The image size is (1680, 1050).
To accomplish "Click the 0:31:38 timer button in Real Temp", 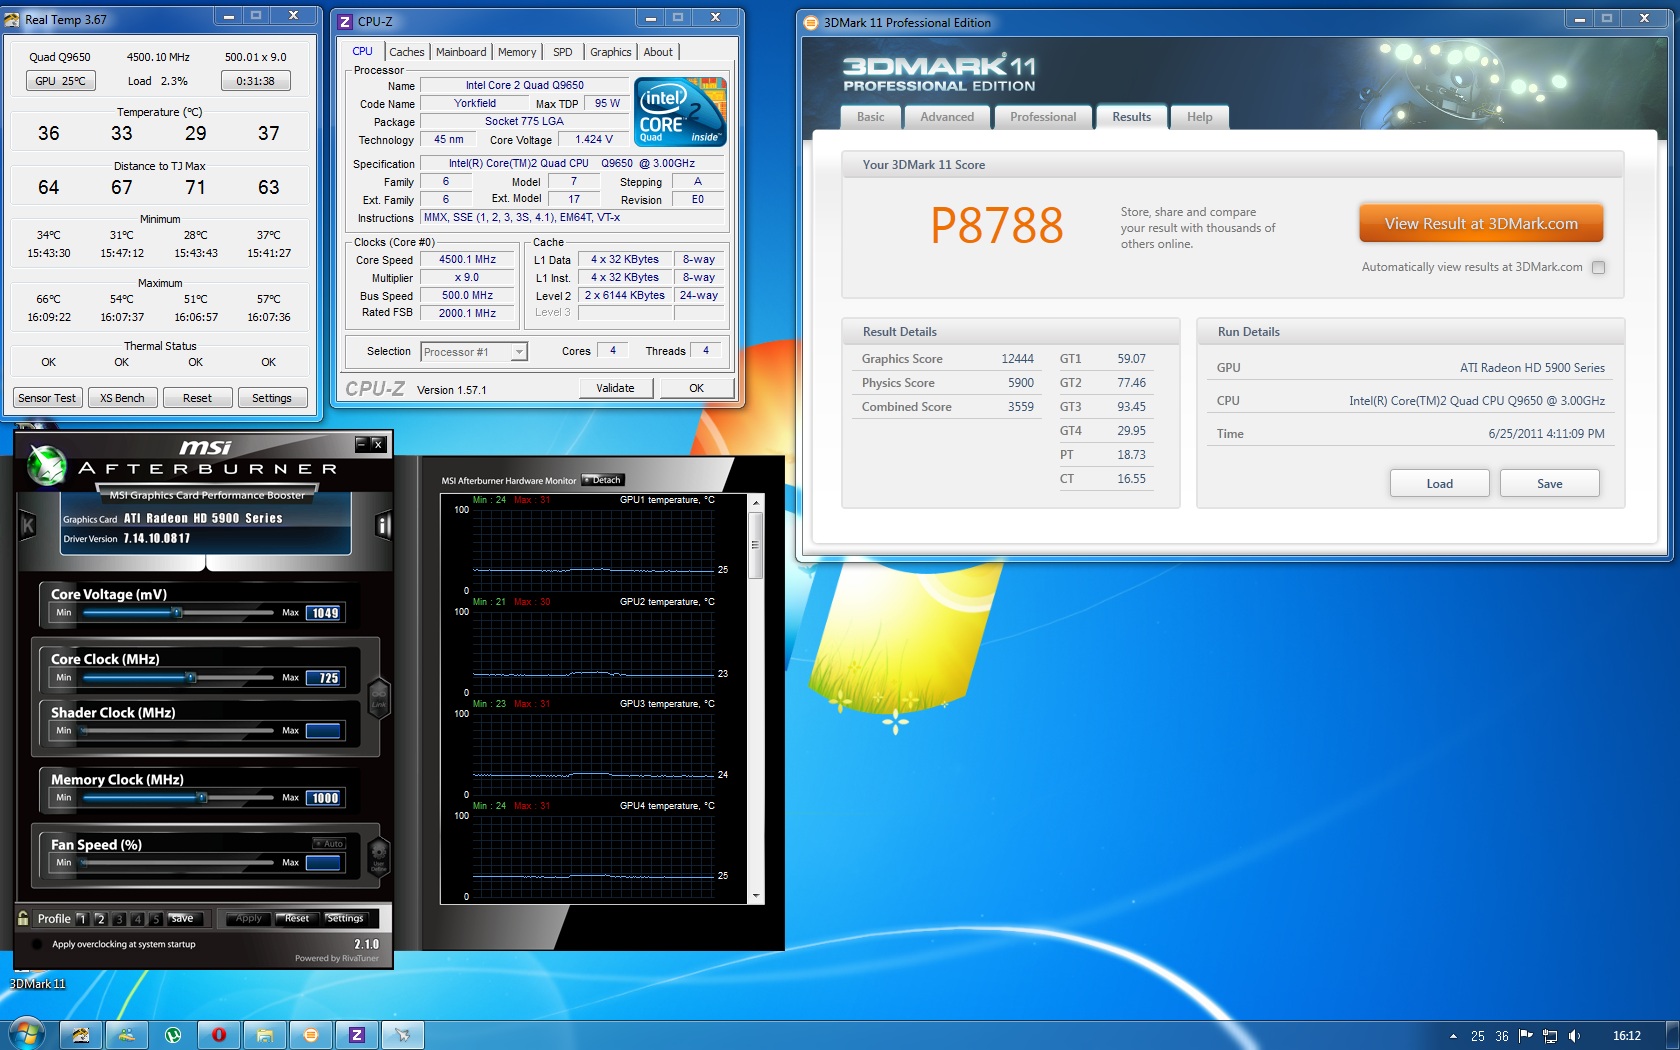I will [x=256, y=81].
